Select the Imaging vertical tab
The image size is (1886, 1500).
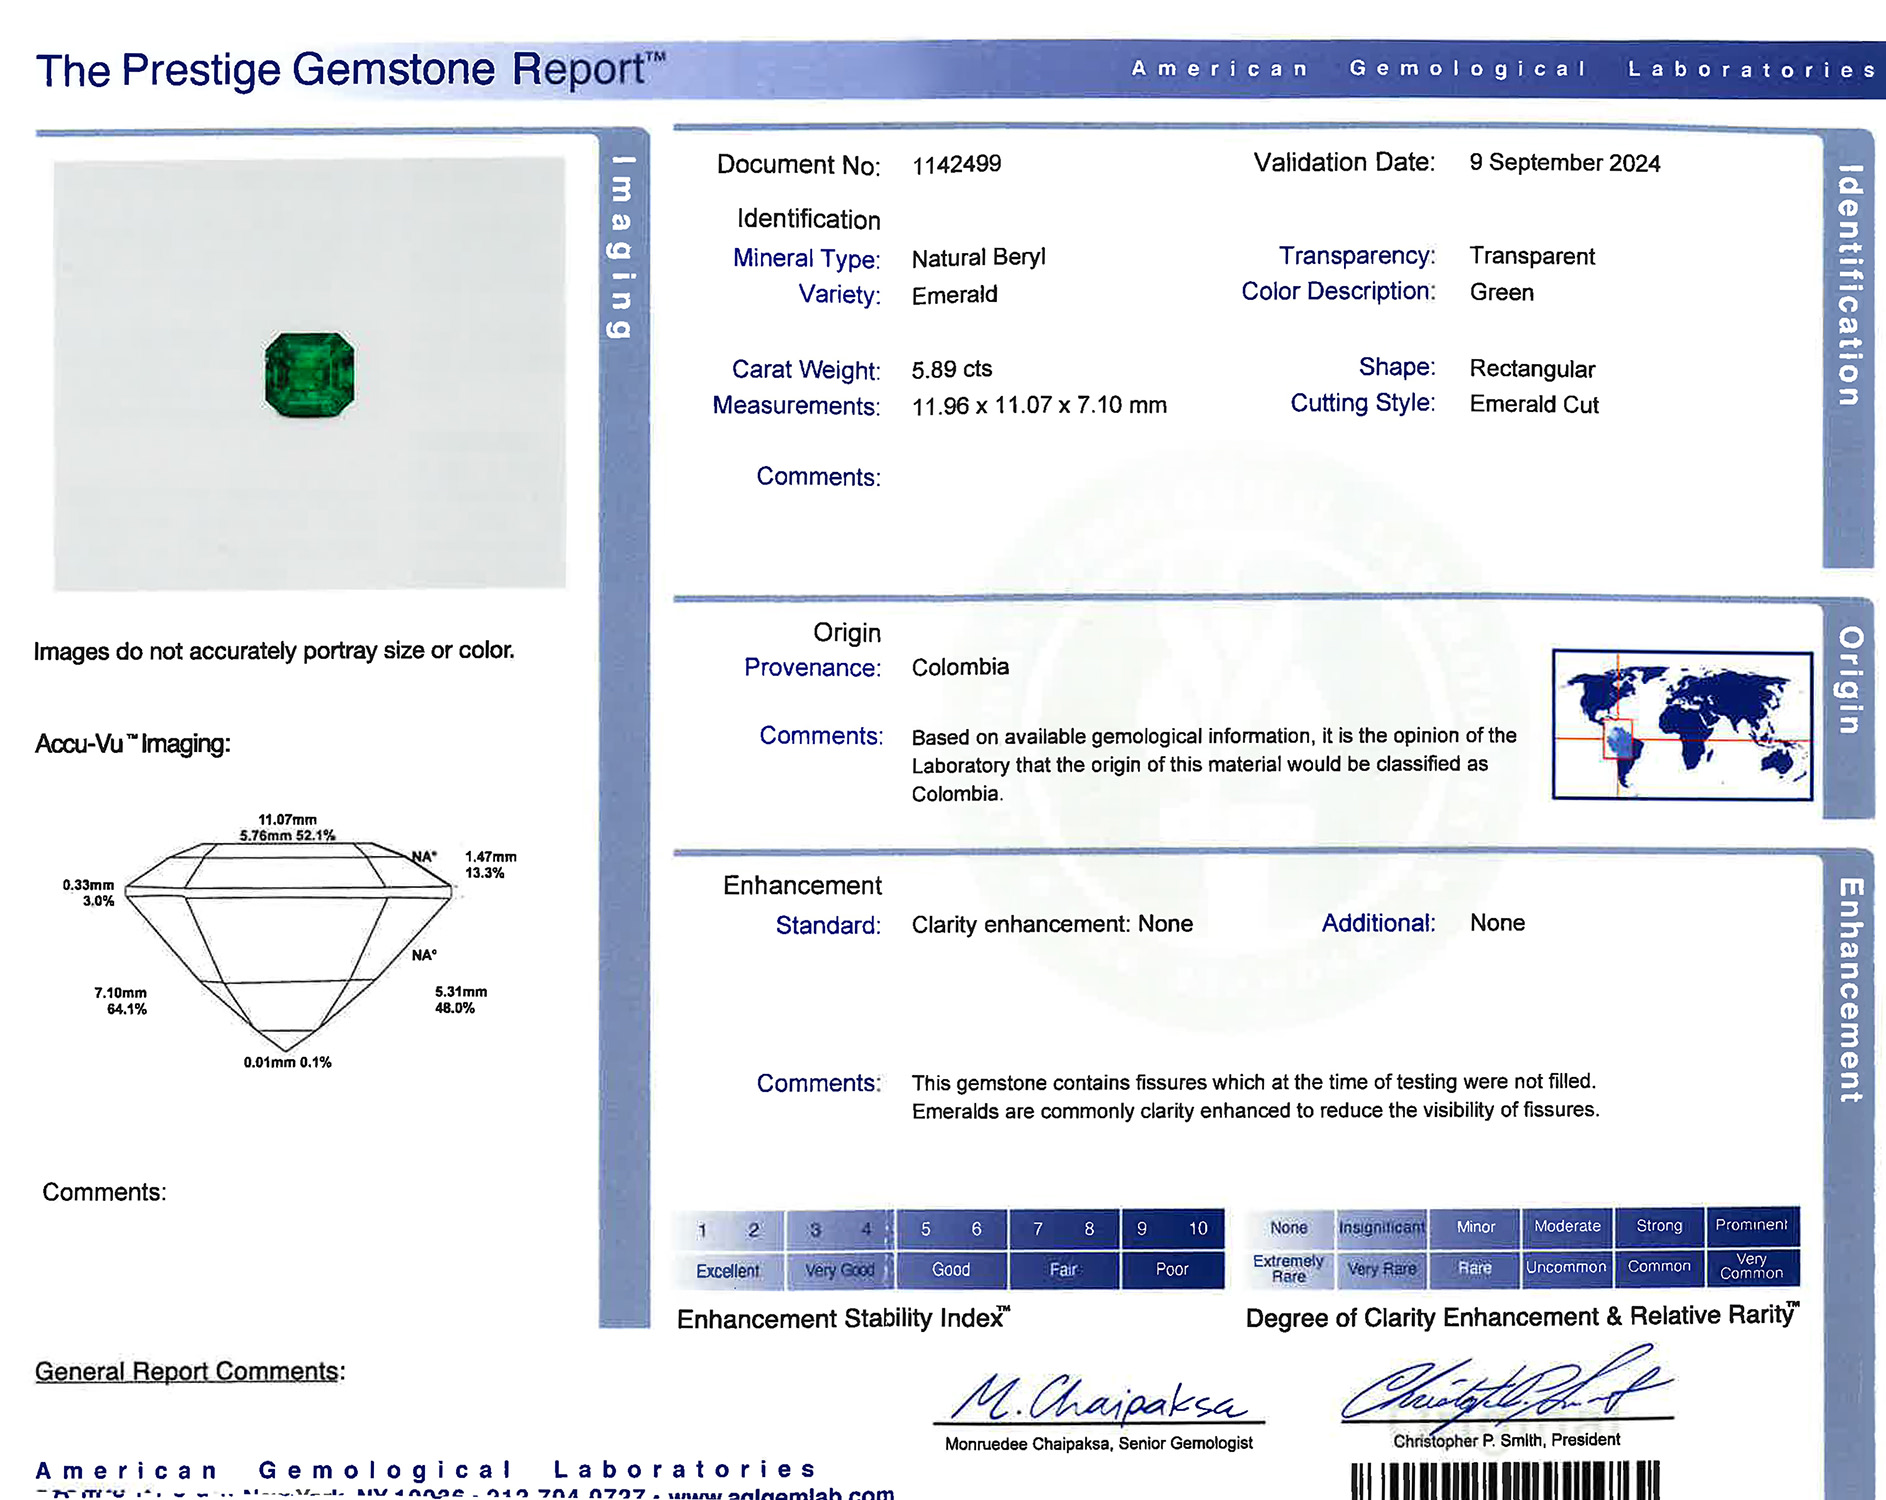pyautogui.click(x=622, y=247)
